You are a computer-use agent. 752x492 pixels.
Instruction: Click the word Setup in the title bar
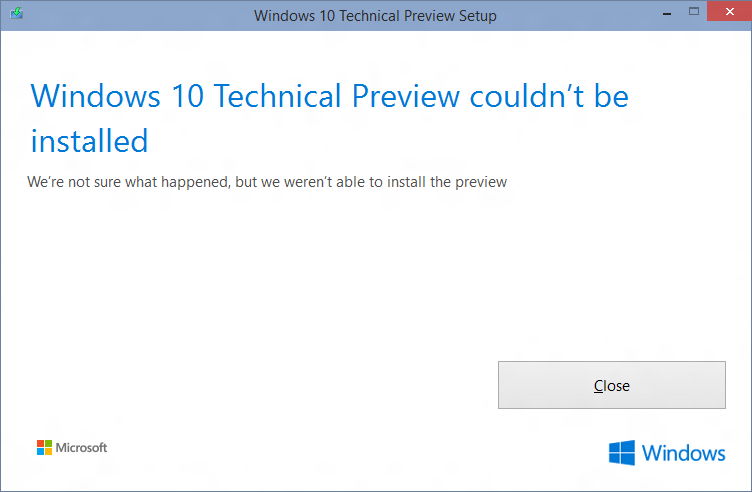coord(477,16)
